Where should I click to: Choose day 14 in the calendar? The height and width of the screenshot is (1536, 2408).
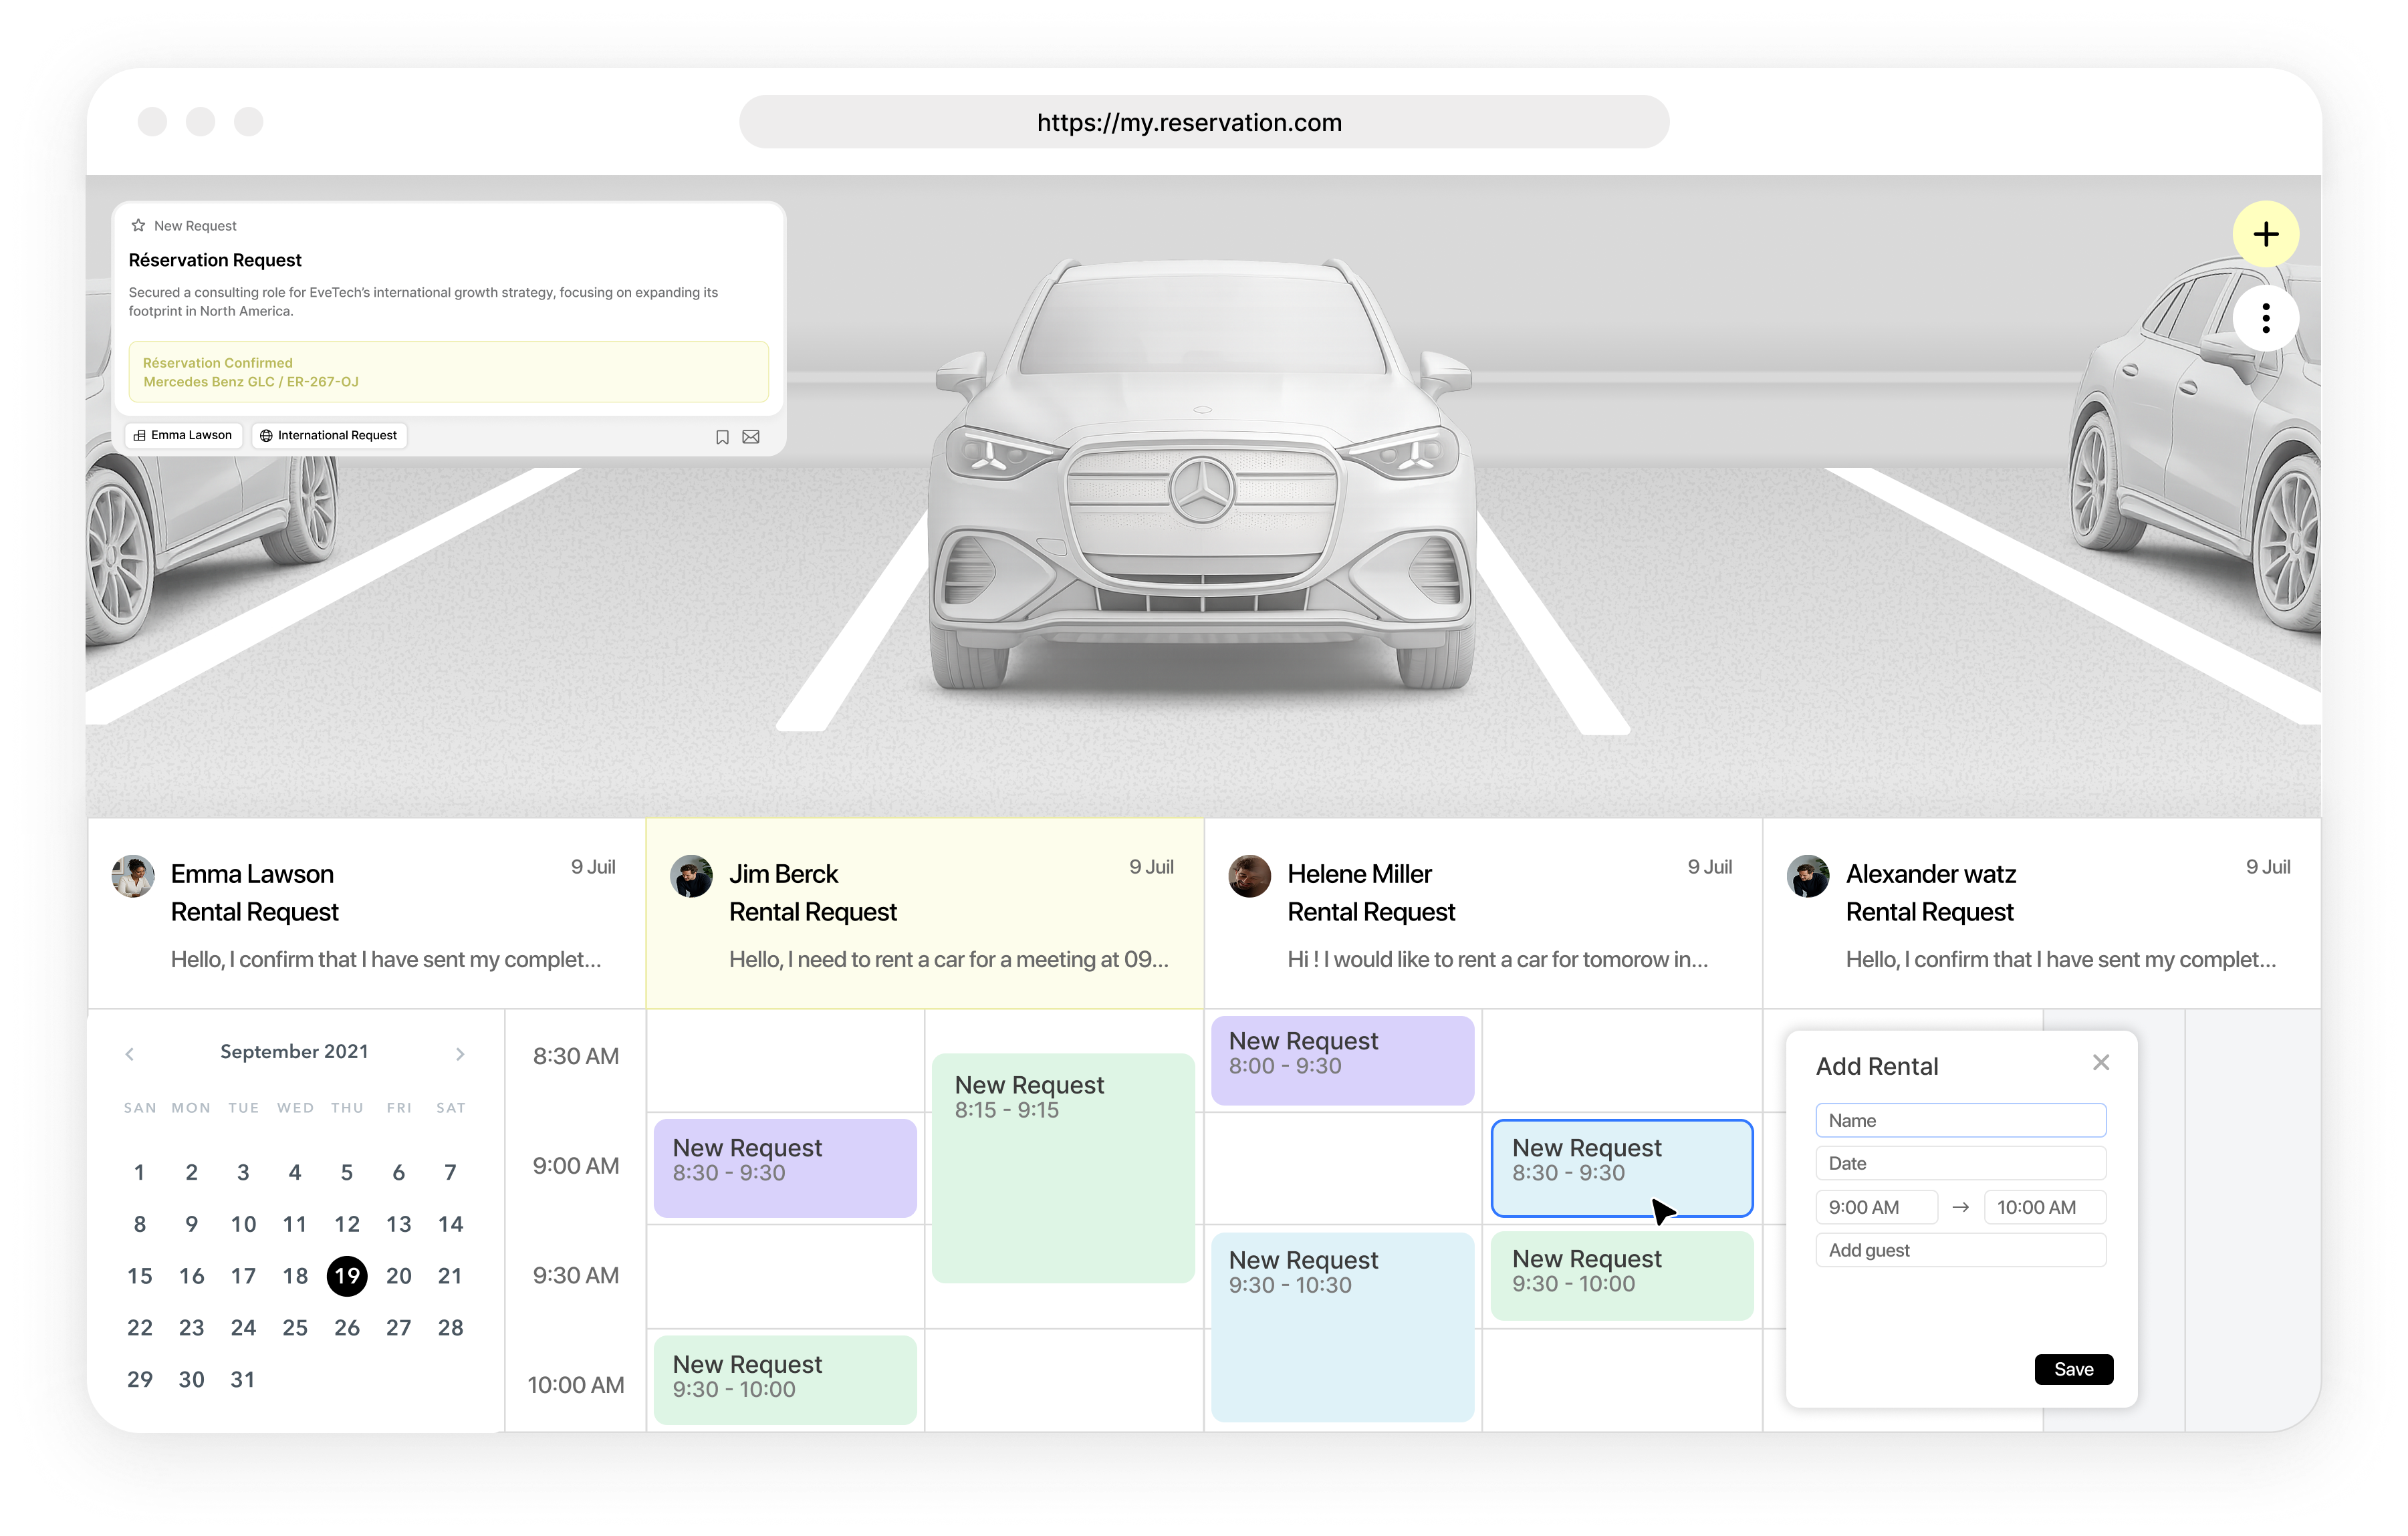click(450, 1224)
